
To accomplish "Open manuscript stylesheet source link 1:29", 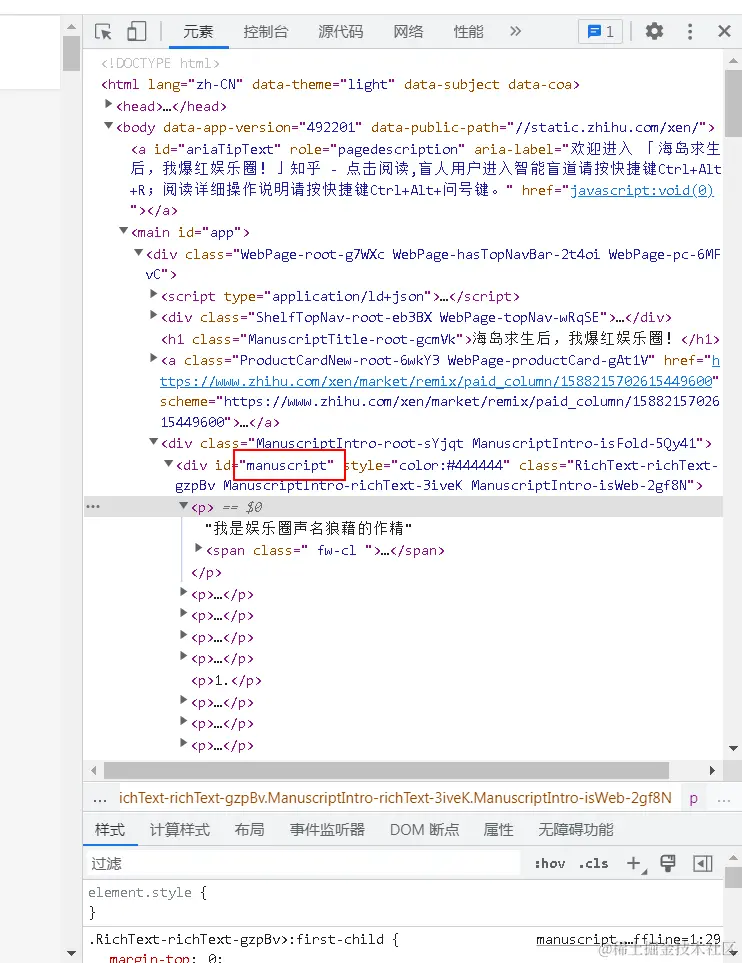I will 628,940.
